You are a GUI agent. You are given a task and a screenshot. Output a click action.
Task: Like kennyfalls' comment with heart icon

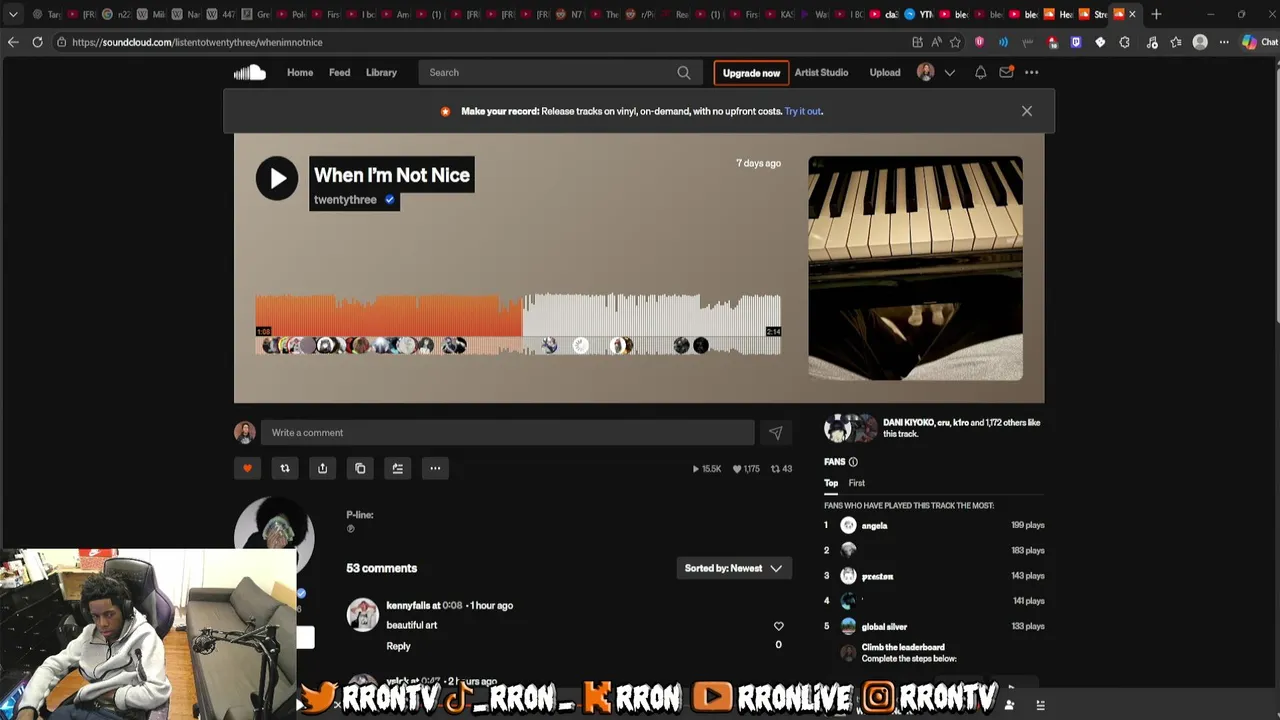tap(778, 626)
